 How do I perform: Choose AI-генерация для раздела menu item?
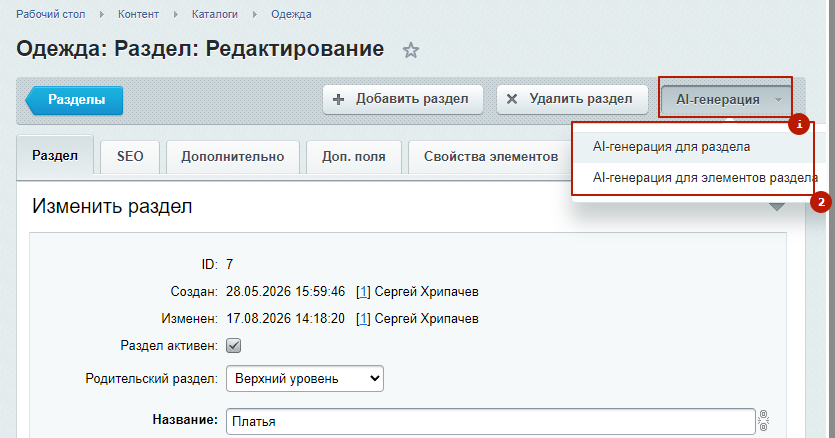671,147
